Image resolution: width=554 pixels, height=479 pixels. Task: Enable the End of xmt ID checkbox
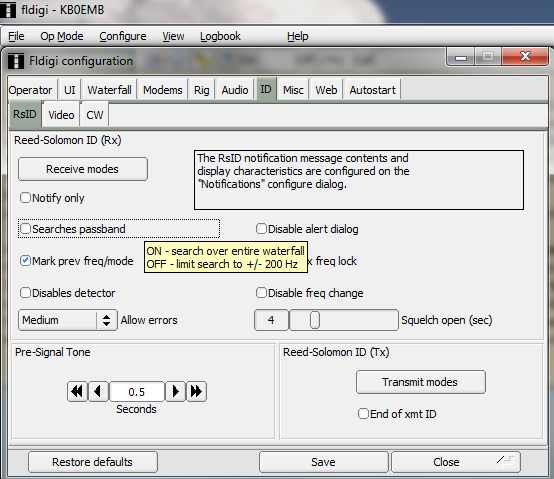click(x=363, y=413)
